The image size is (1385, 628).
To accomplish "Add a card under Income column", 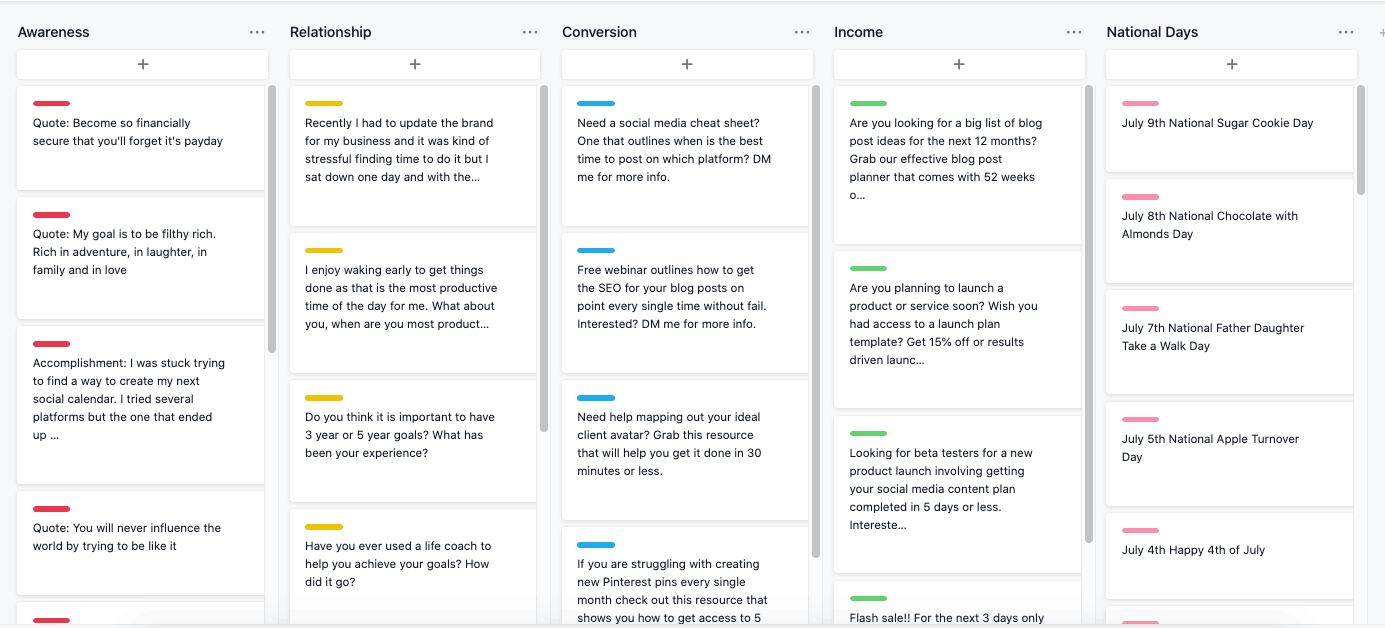I will (x=959, y=64).
